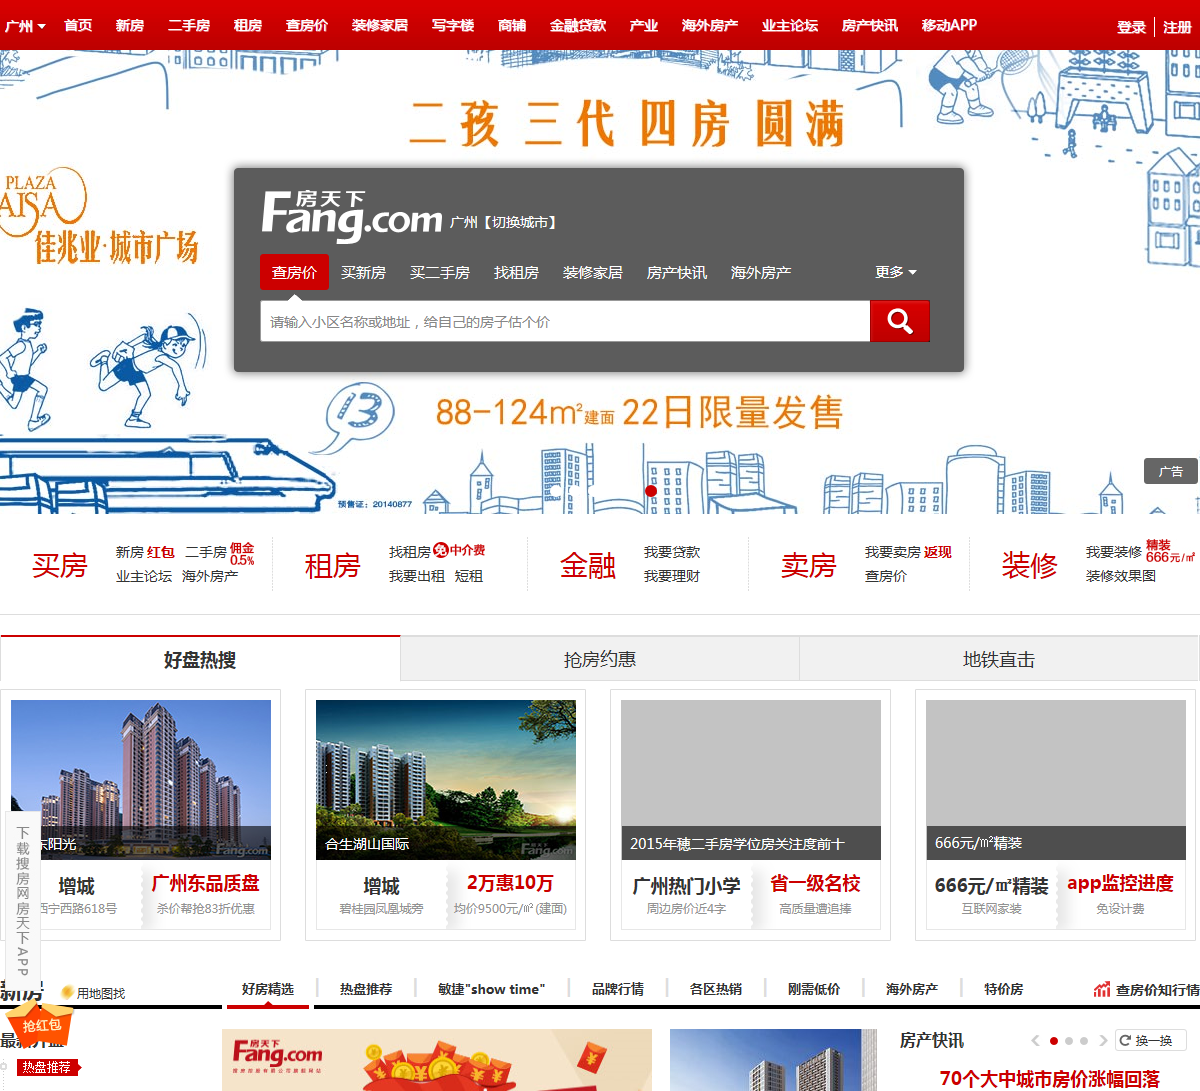Image resolution: width=1200 pixels, height=1091 pixels.
Task: Click the app监控进度 red link
Action: (1120, 883)
